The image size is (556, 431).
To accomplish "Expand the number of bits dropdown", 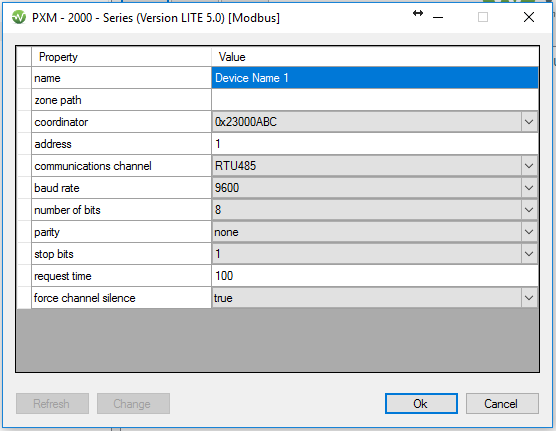I will pyautogui.click(x=529, y=210).
